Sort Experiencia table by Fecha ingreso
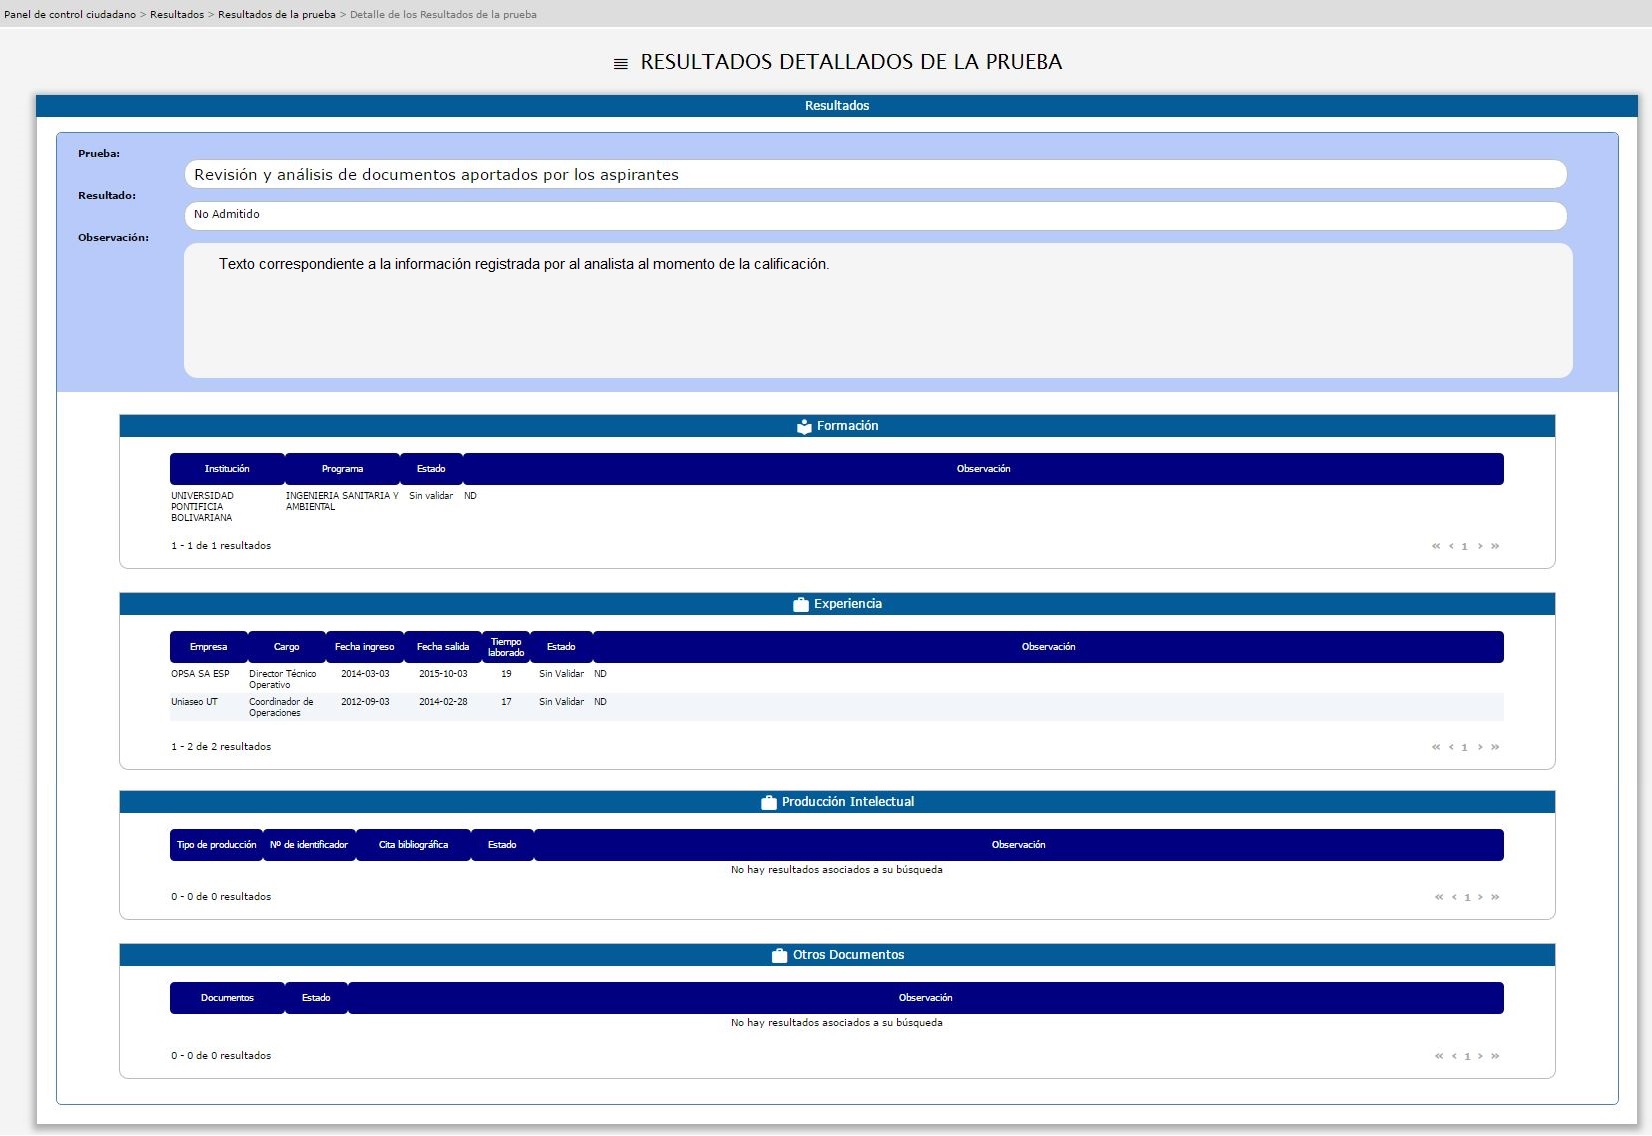Image resolution: width=1652 pixels, height=1136 pixels. 364,647
